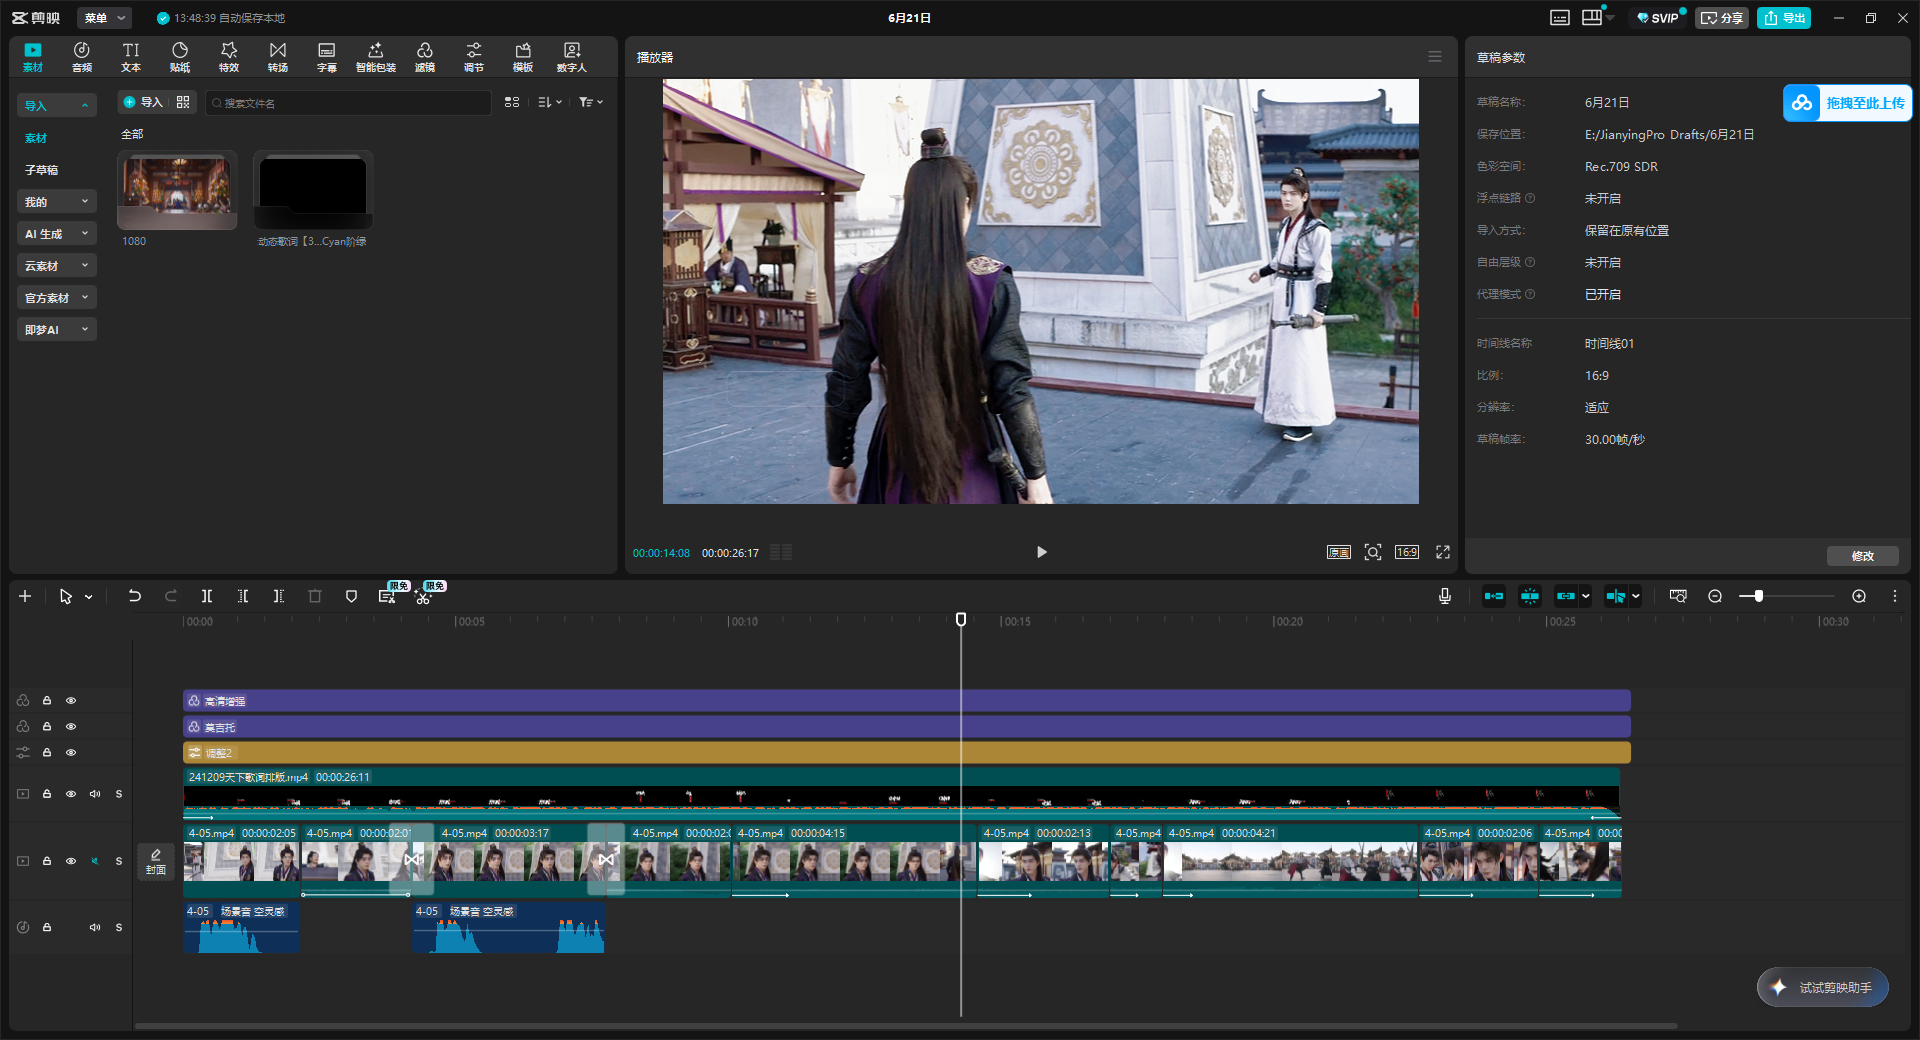Lock the 场景音 audio track
Viewport: 1920px width, 1040px height.
click(x=47, y=927)
